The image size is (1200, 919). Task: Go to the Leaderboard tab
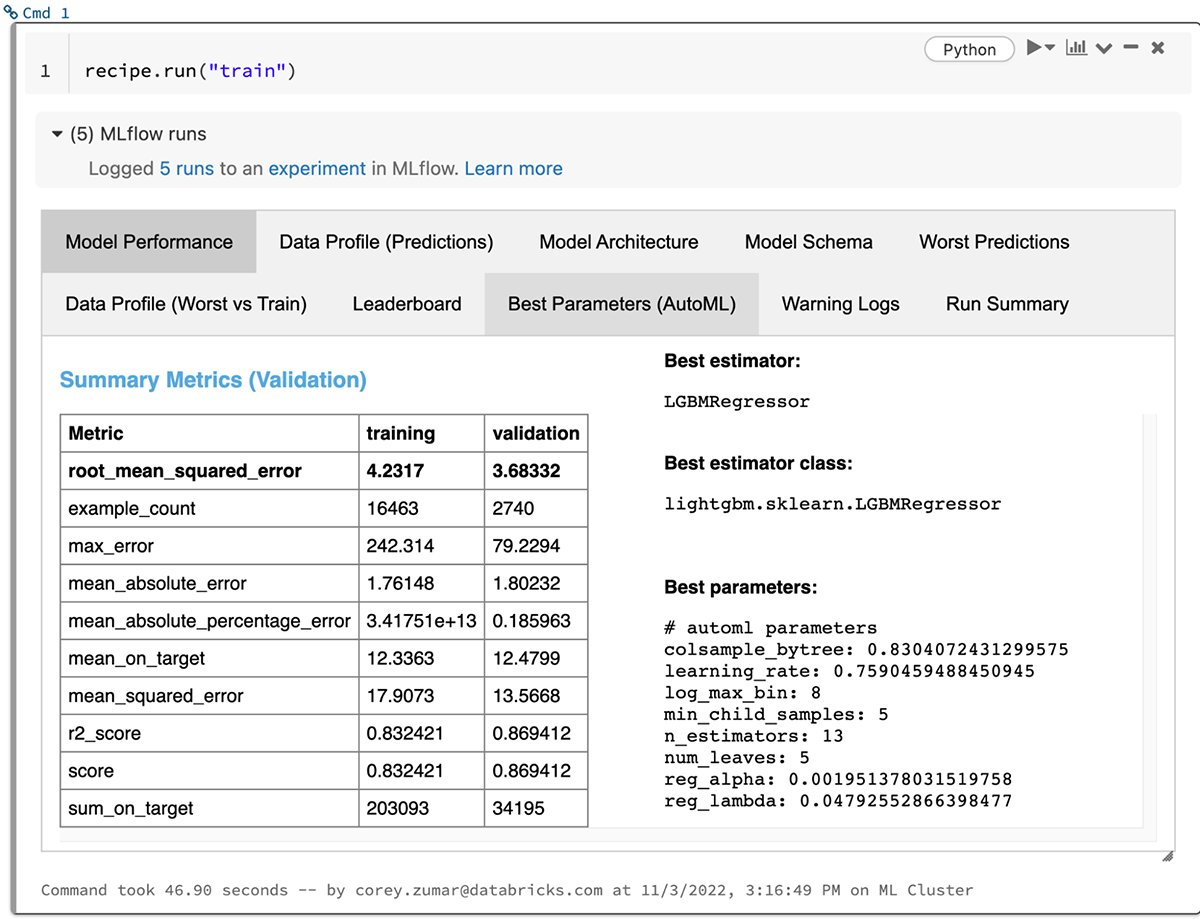click(407, 304)
